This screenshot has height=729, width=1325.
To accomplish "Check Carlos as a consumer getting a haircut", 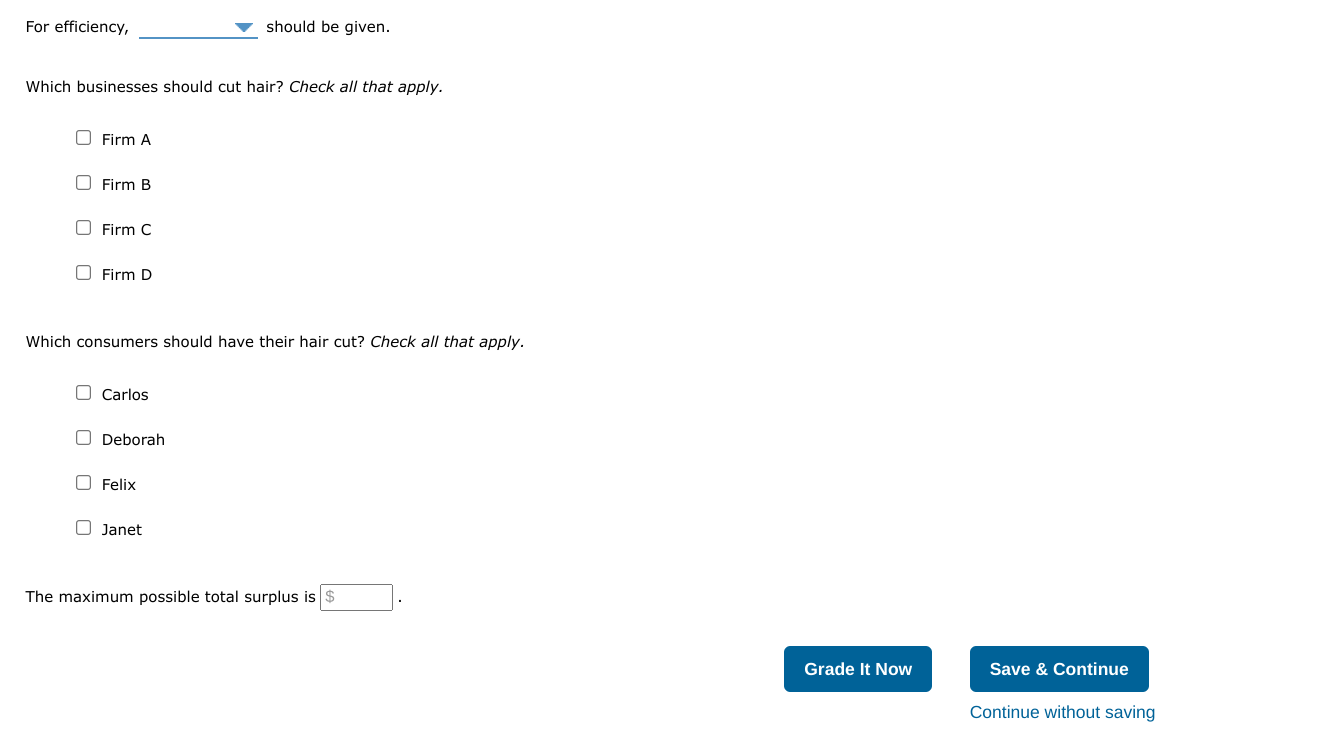I will pos(83,392).
